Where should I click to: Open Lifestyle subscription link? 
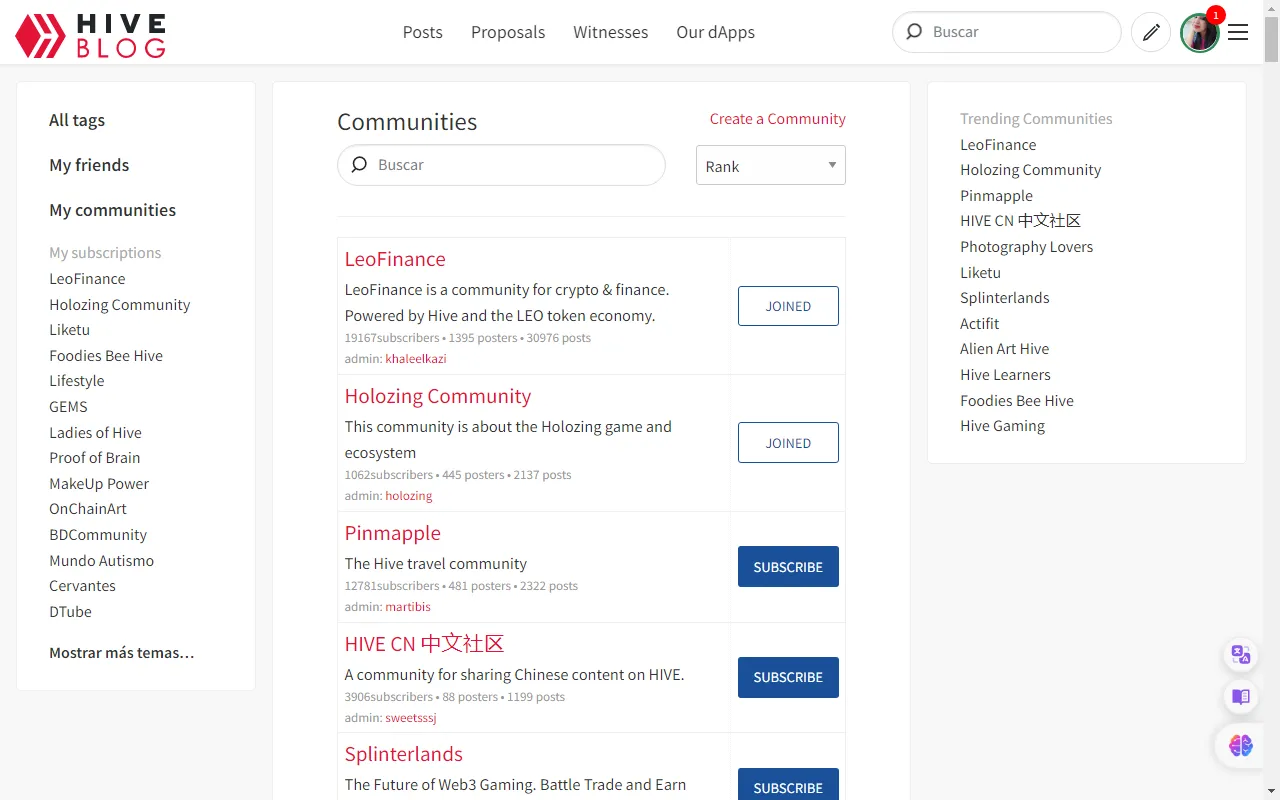77,381
